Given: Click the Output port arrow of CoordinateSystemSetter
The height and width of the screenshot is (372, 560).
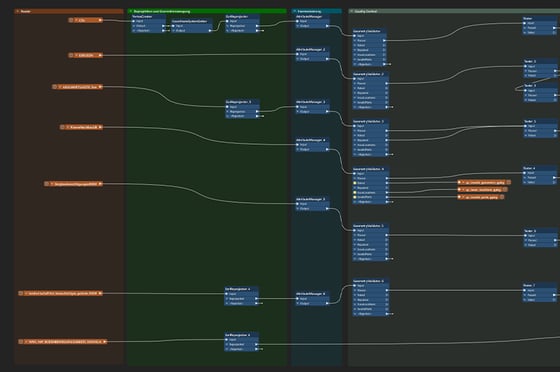Looking at the screenshot, I should [x=210, y=31].
